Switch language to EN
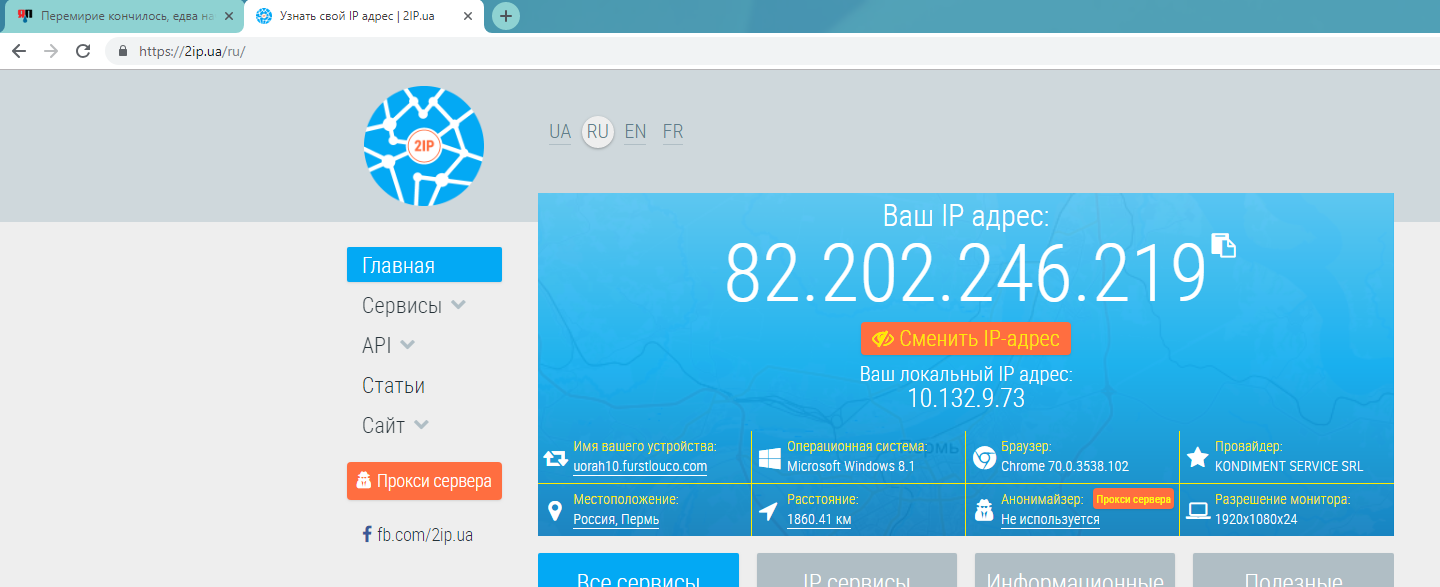The width and height of the screenshot is (1440, 587). click(x=635, y=132)
